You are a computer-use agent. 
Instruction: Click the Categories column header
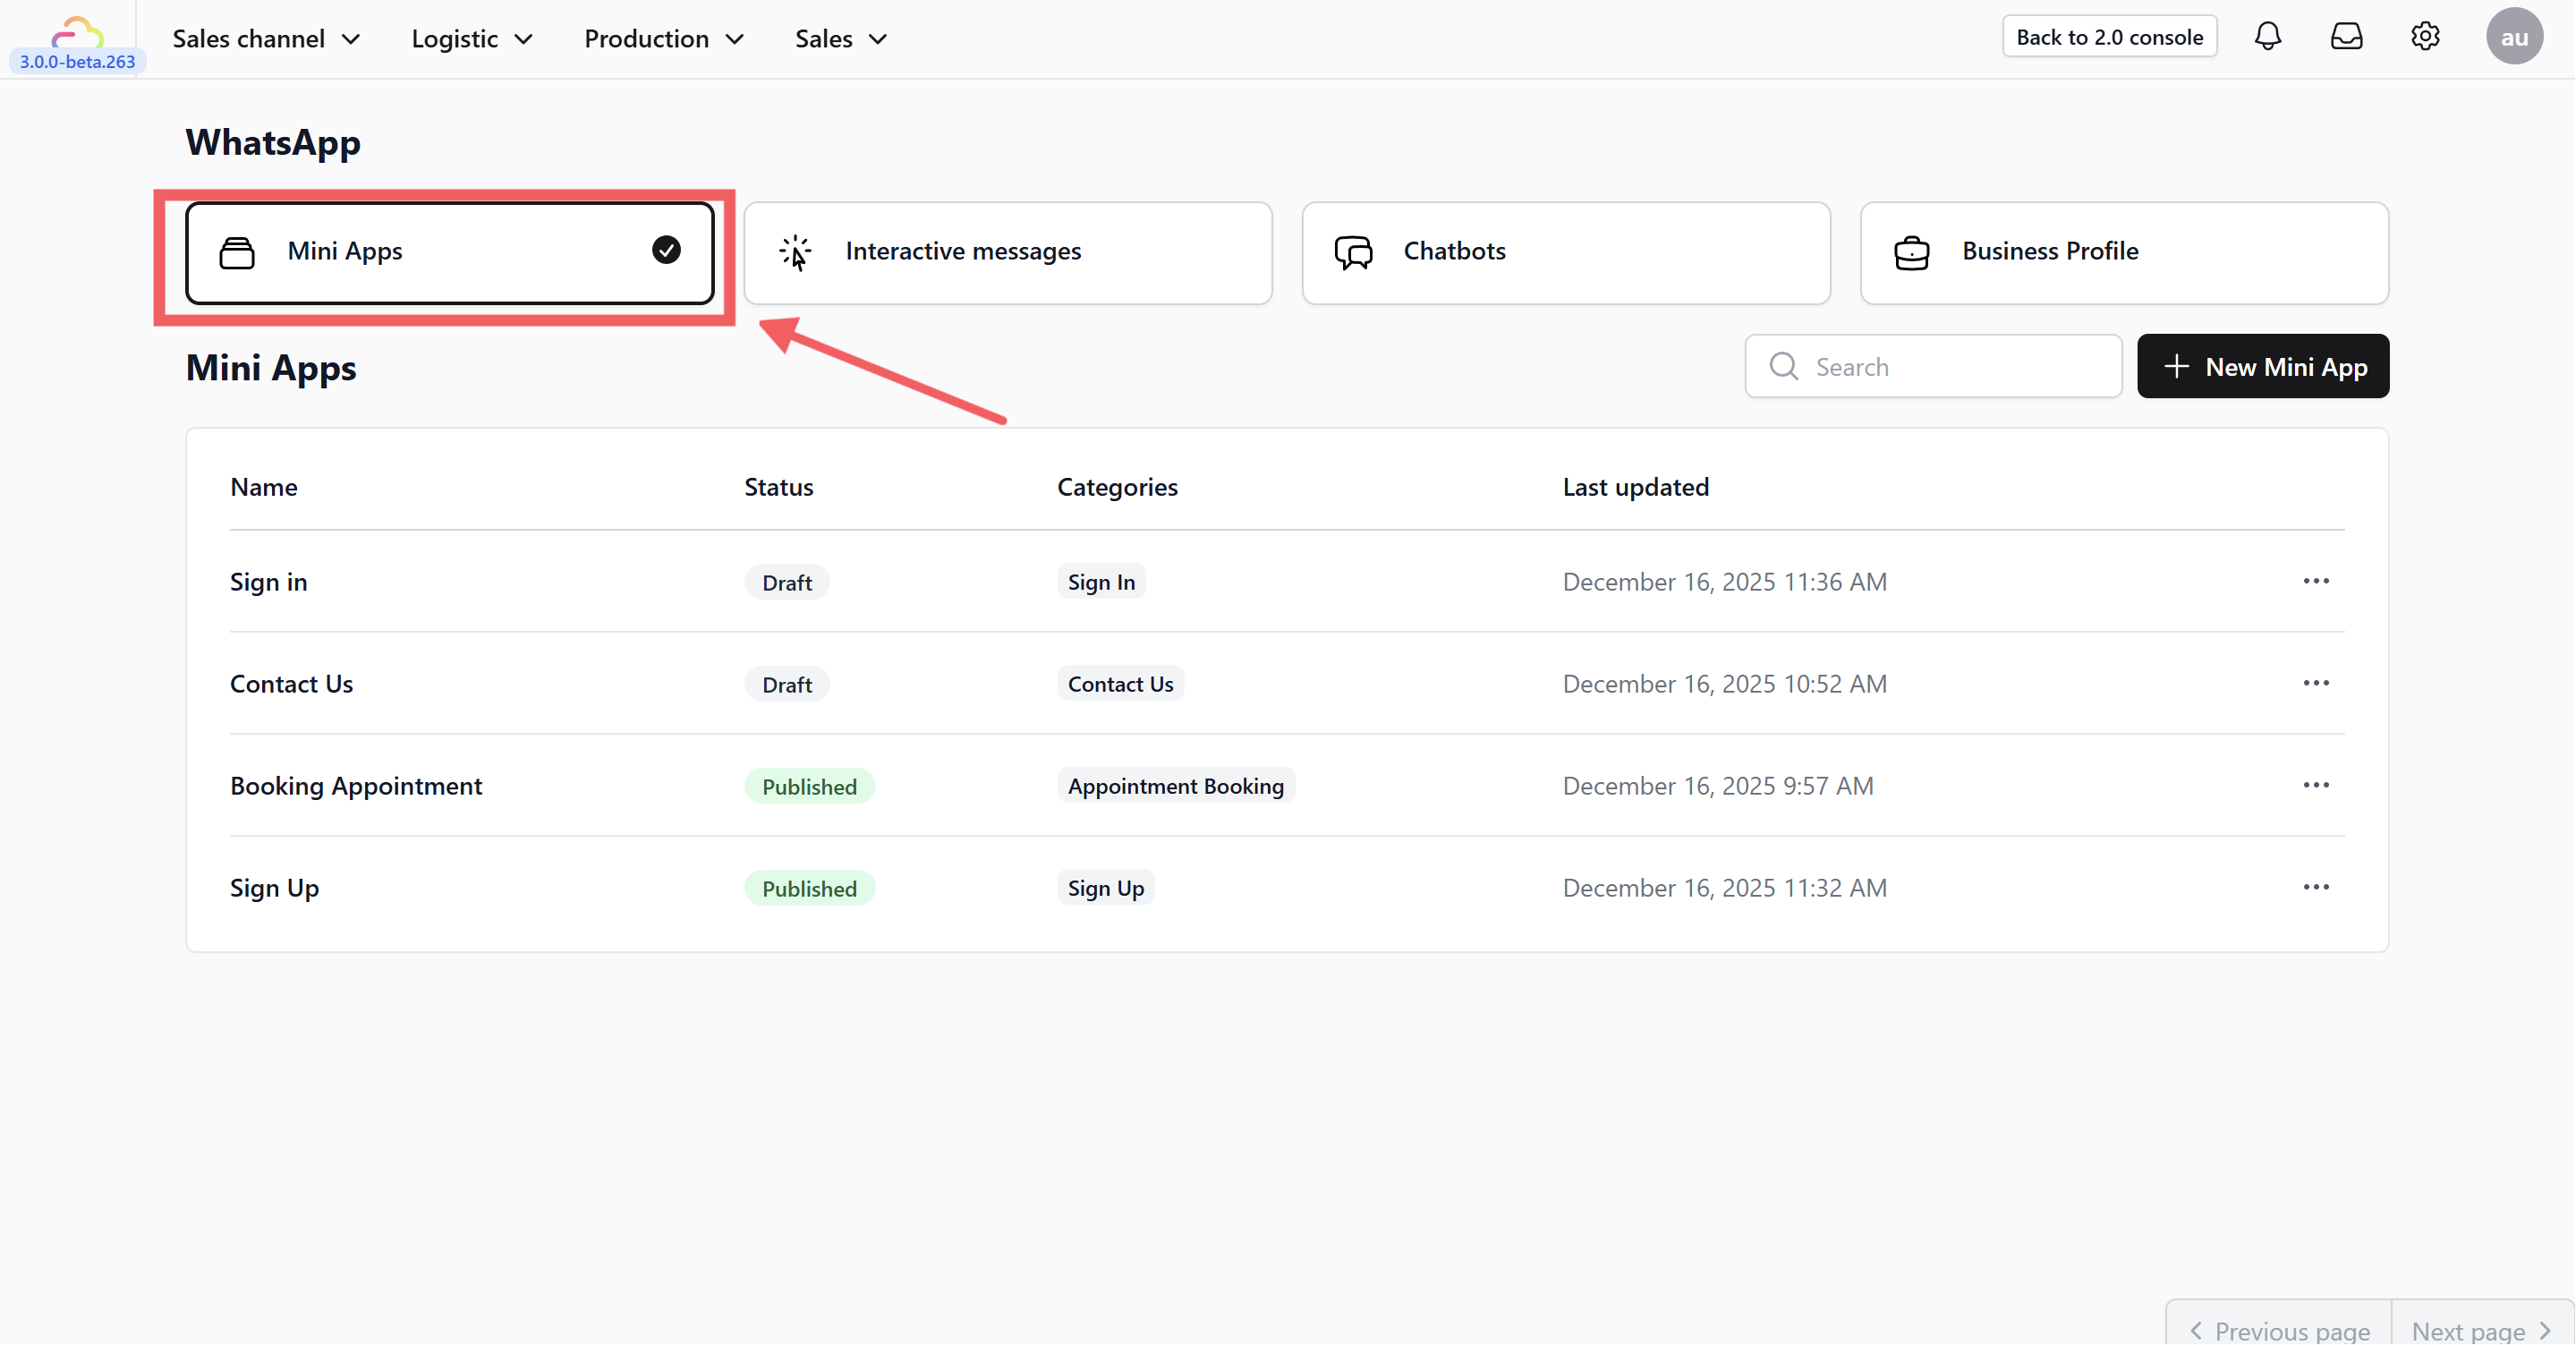coord(1117,487)
